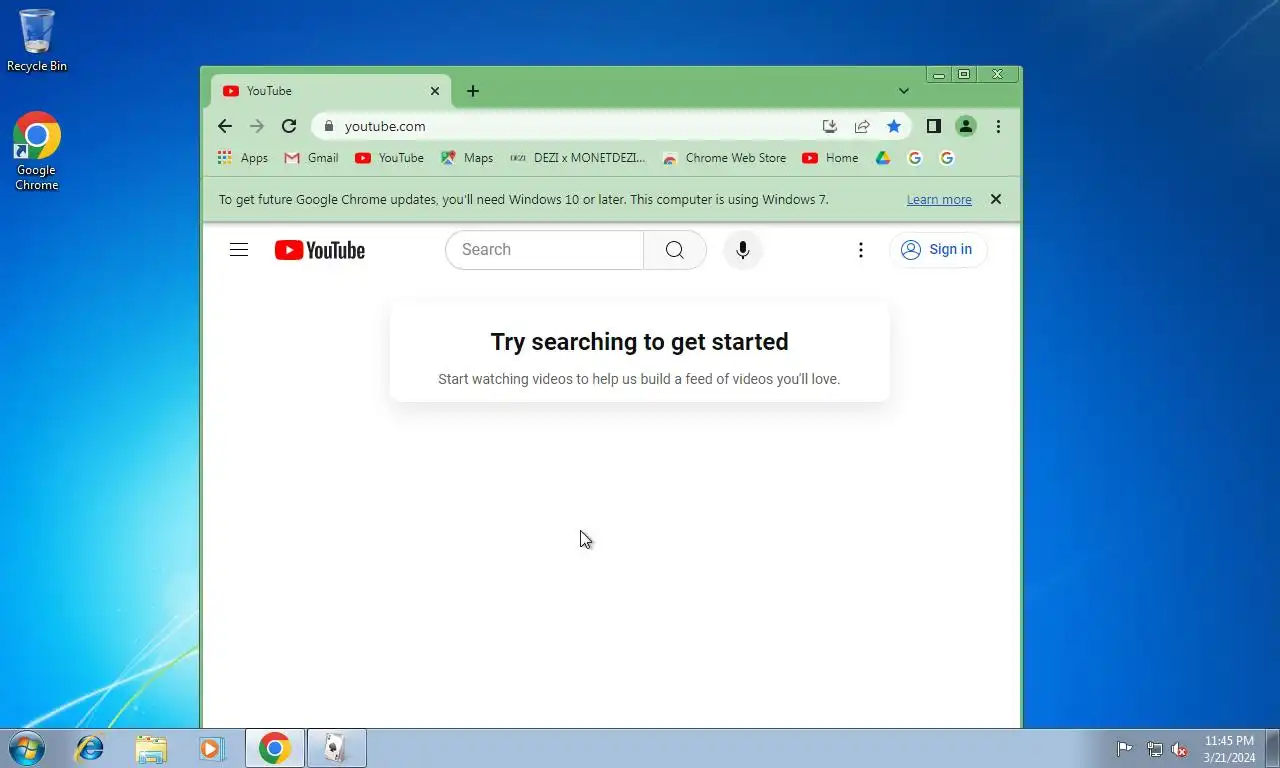Screen dimensions: 1280x768
Task: Launch Internet Explorer from taskbar
Action: [x=90, y=748]
